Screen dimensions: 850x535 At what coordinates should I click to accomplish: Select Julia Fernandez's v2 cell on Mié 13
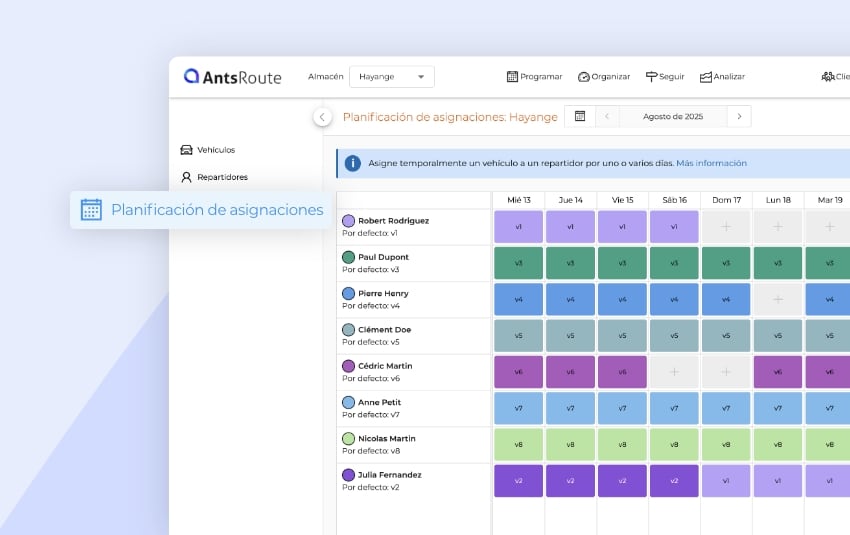tap(518, 481)
